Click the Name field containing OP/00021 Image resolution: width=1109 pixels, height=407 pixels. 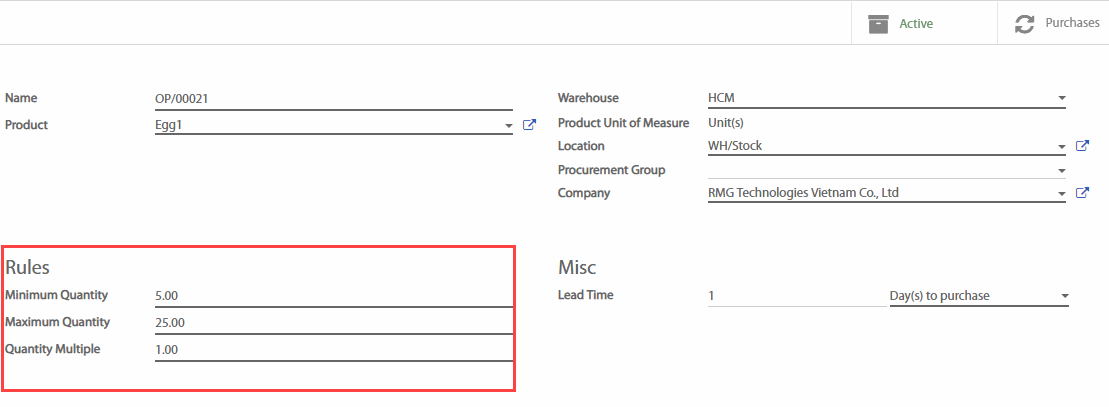pyautogui.click(x=330, y=99)
